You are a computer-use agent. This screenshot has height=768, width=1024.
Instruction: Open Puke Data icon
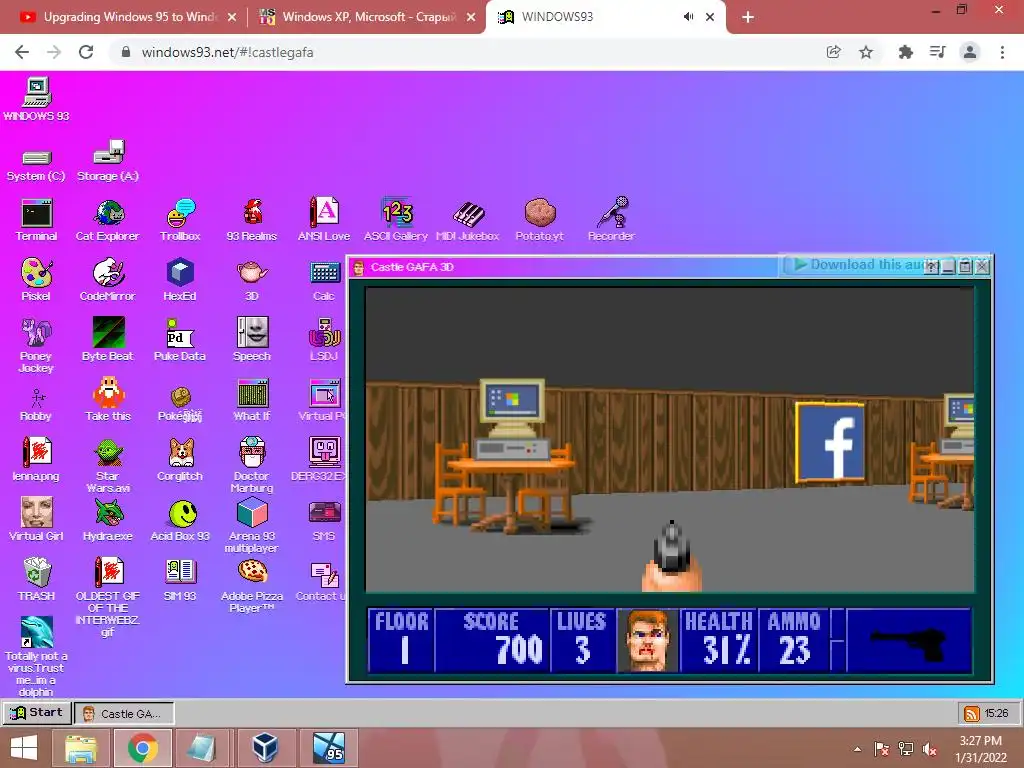click(180, 340)
